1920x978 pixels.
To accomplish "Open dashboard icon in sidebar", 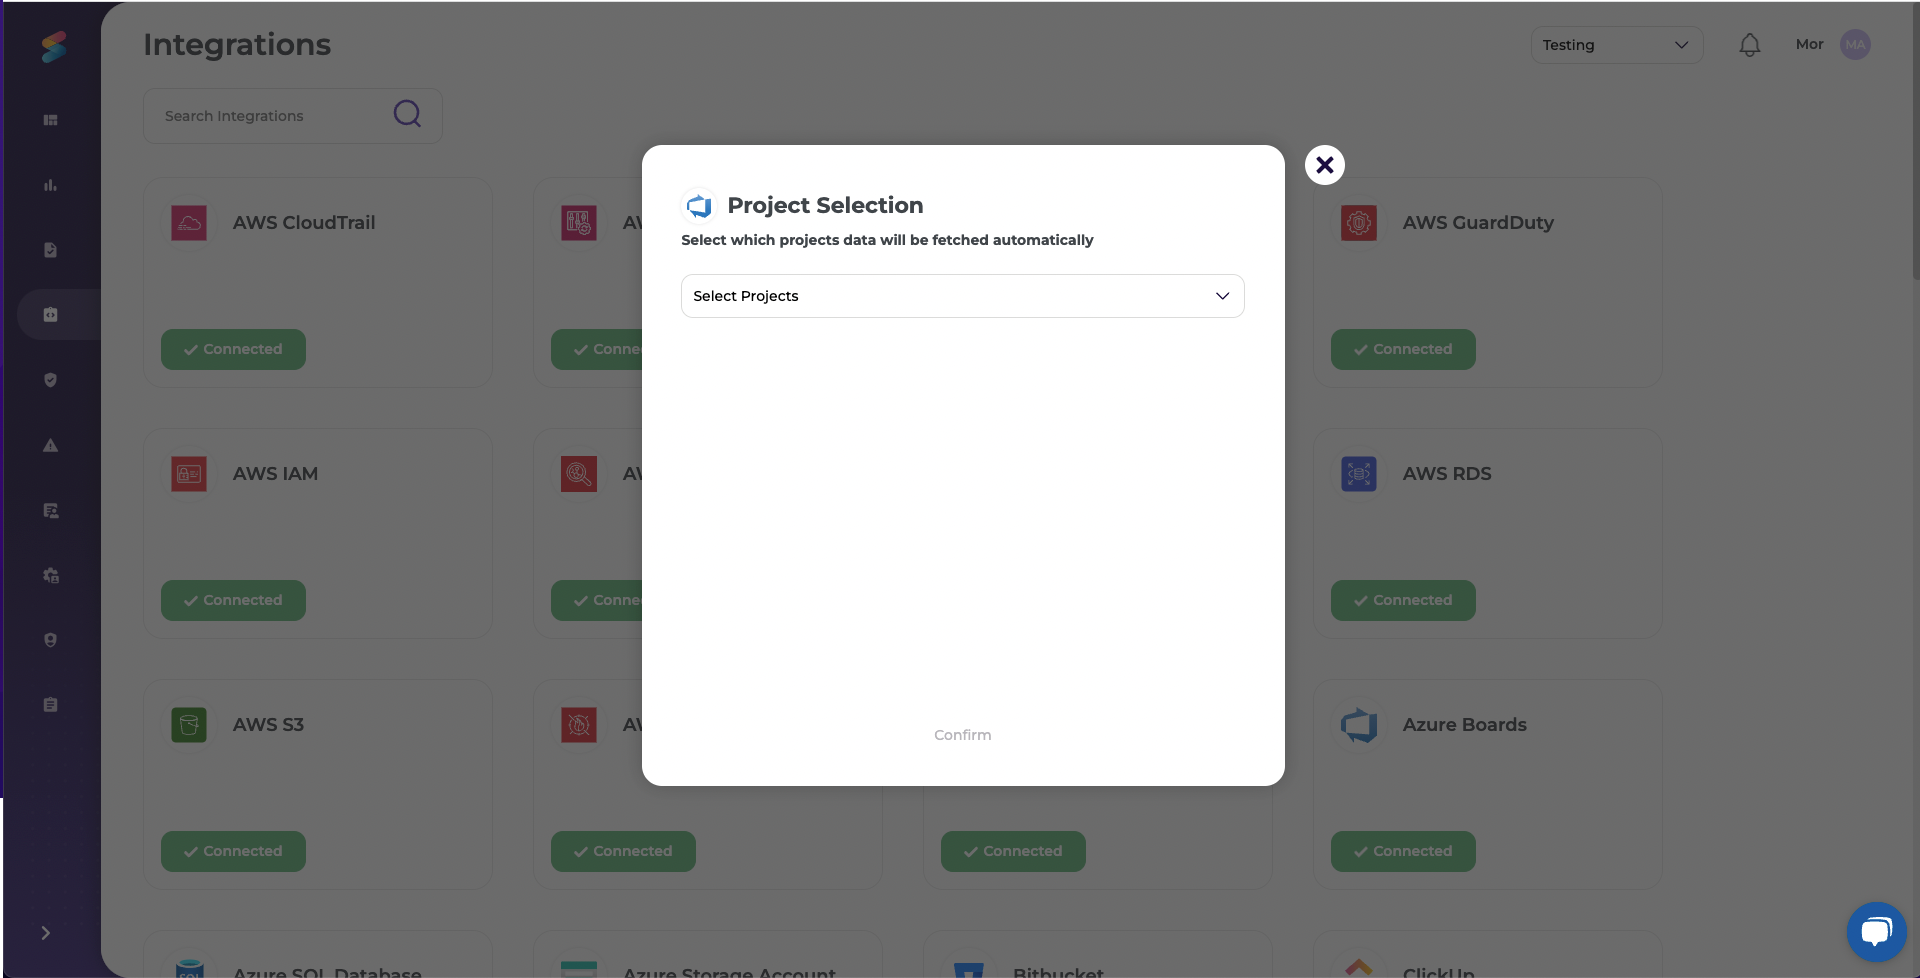I will (50, 120).
